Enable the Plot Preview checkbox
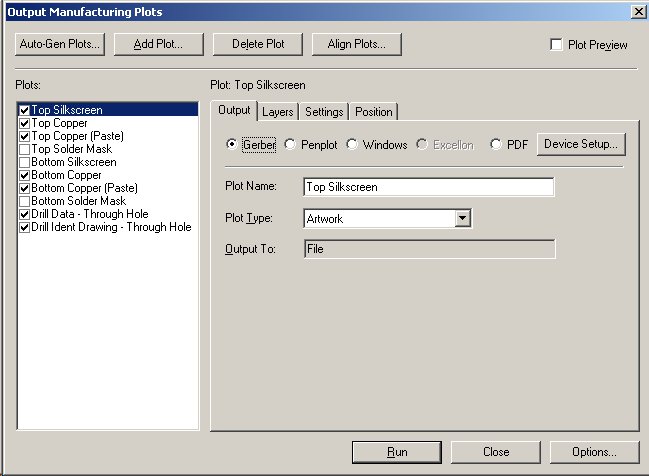The height and width of the screenshot is (476, 649). tap(557, 45)
